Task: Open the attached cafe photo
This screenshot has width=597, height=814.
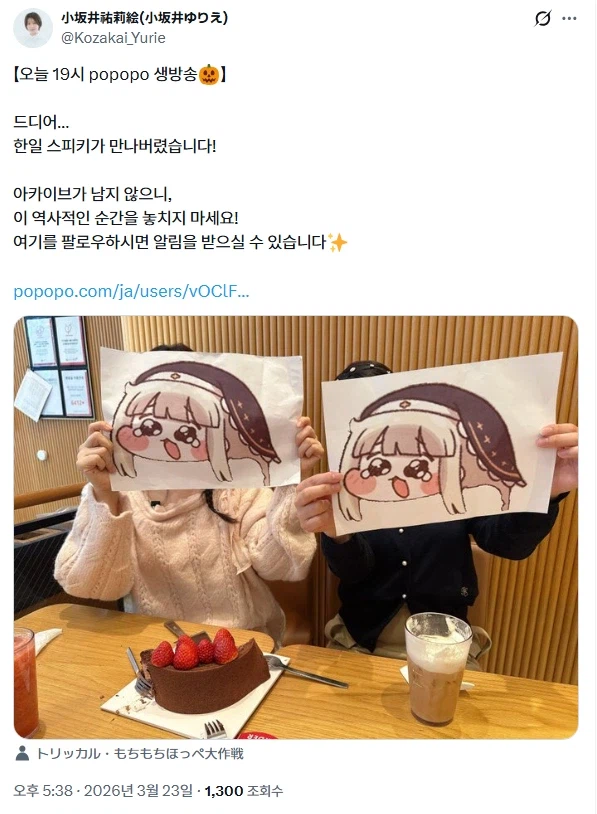Action: [296, 527]
